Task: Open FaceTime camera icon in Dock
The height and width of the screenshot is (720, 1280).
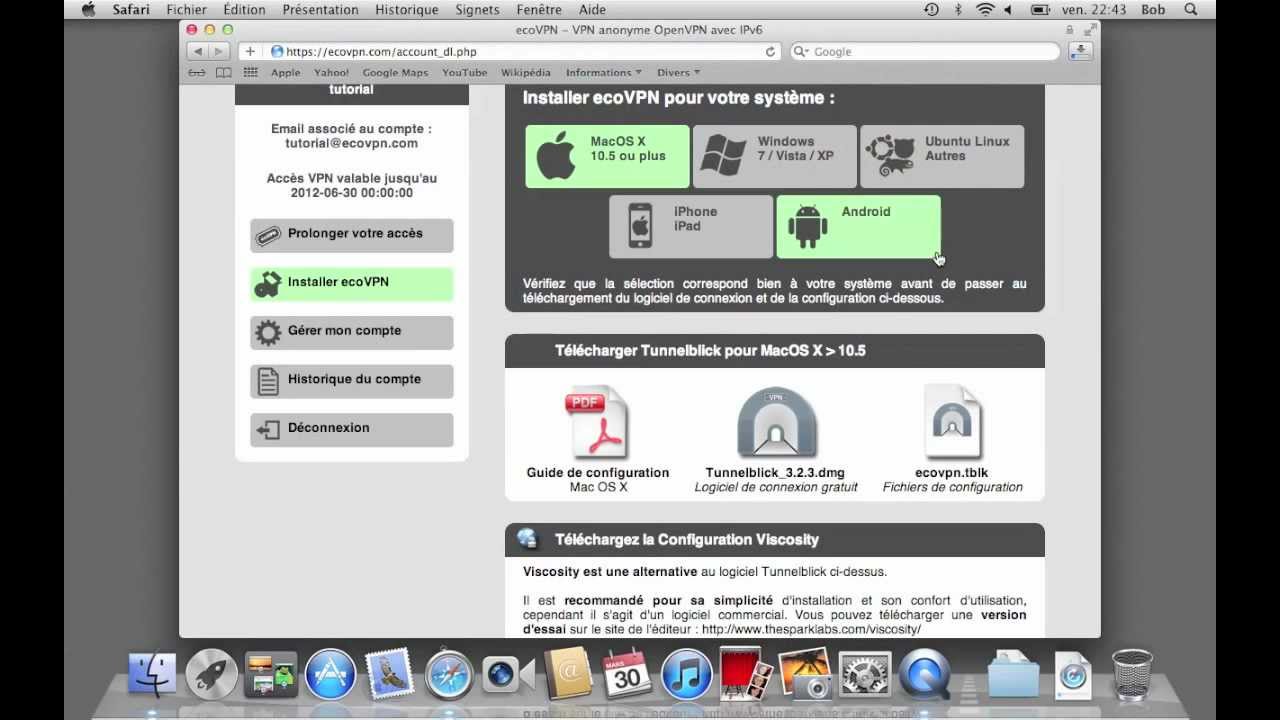Action: click(508, 674)
